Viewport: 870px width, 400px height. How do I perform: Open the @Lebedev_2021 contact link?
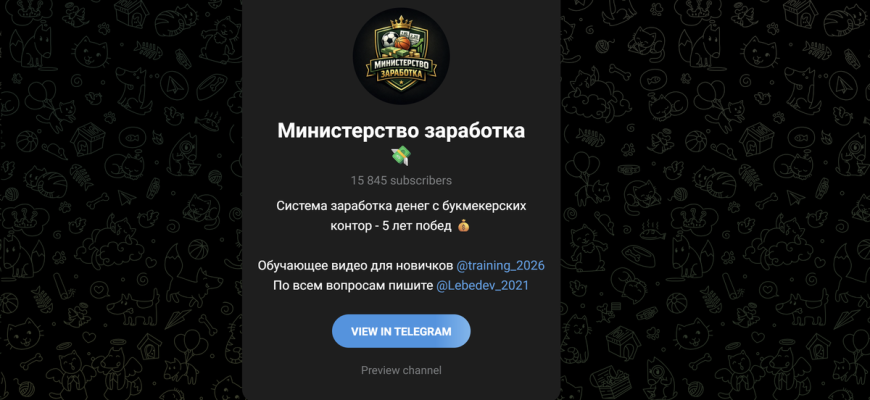click(x=482, y=286)
